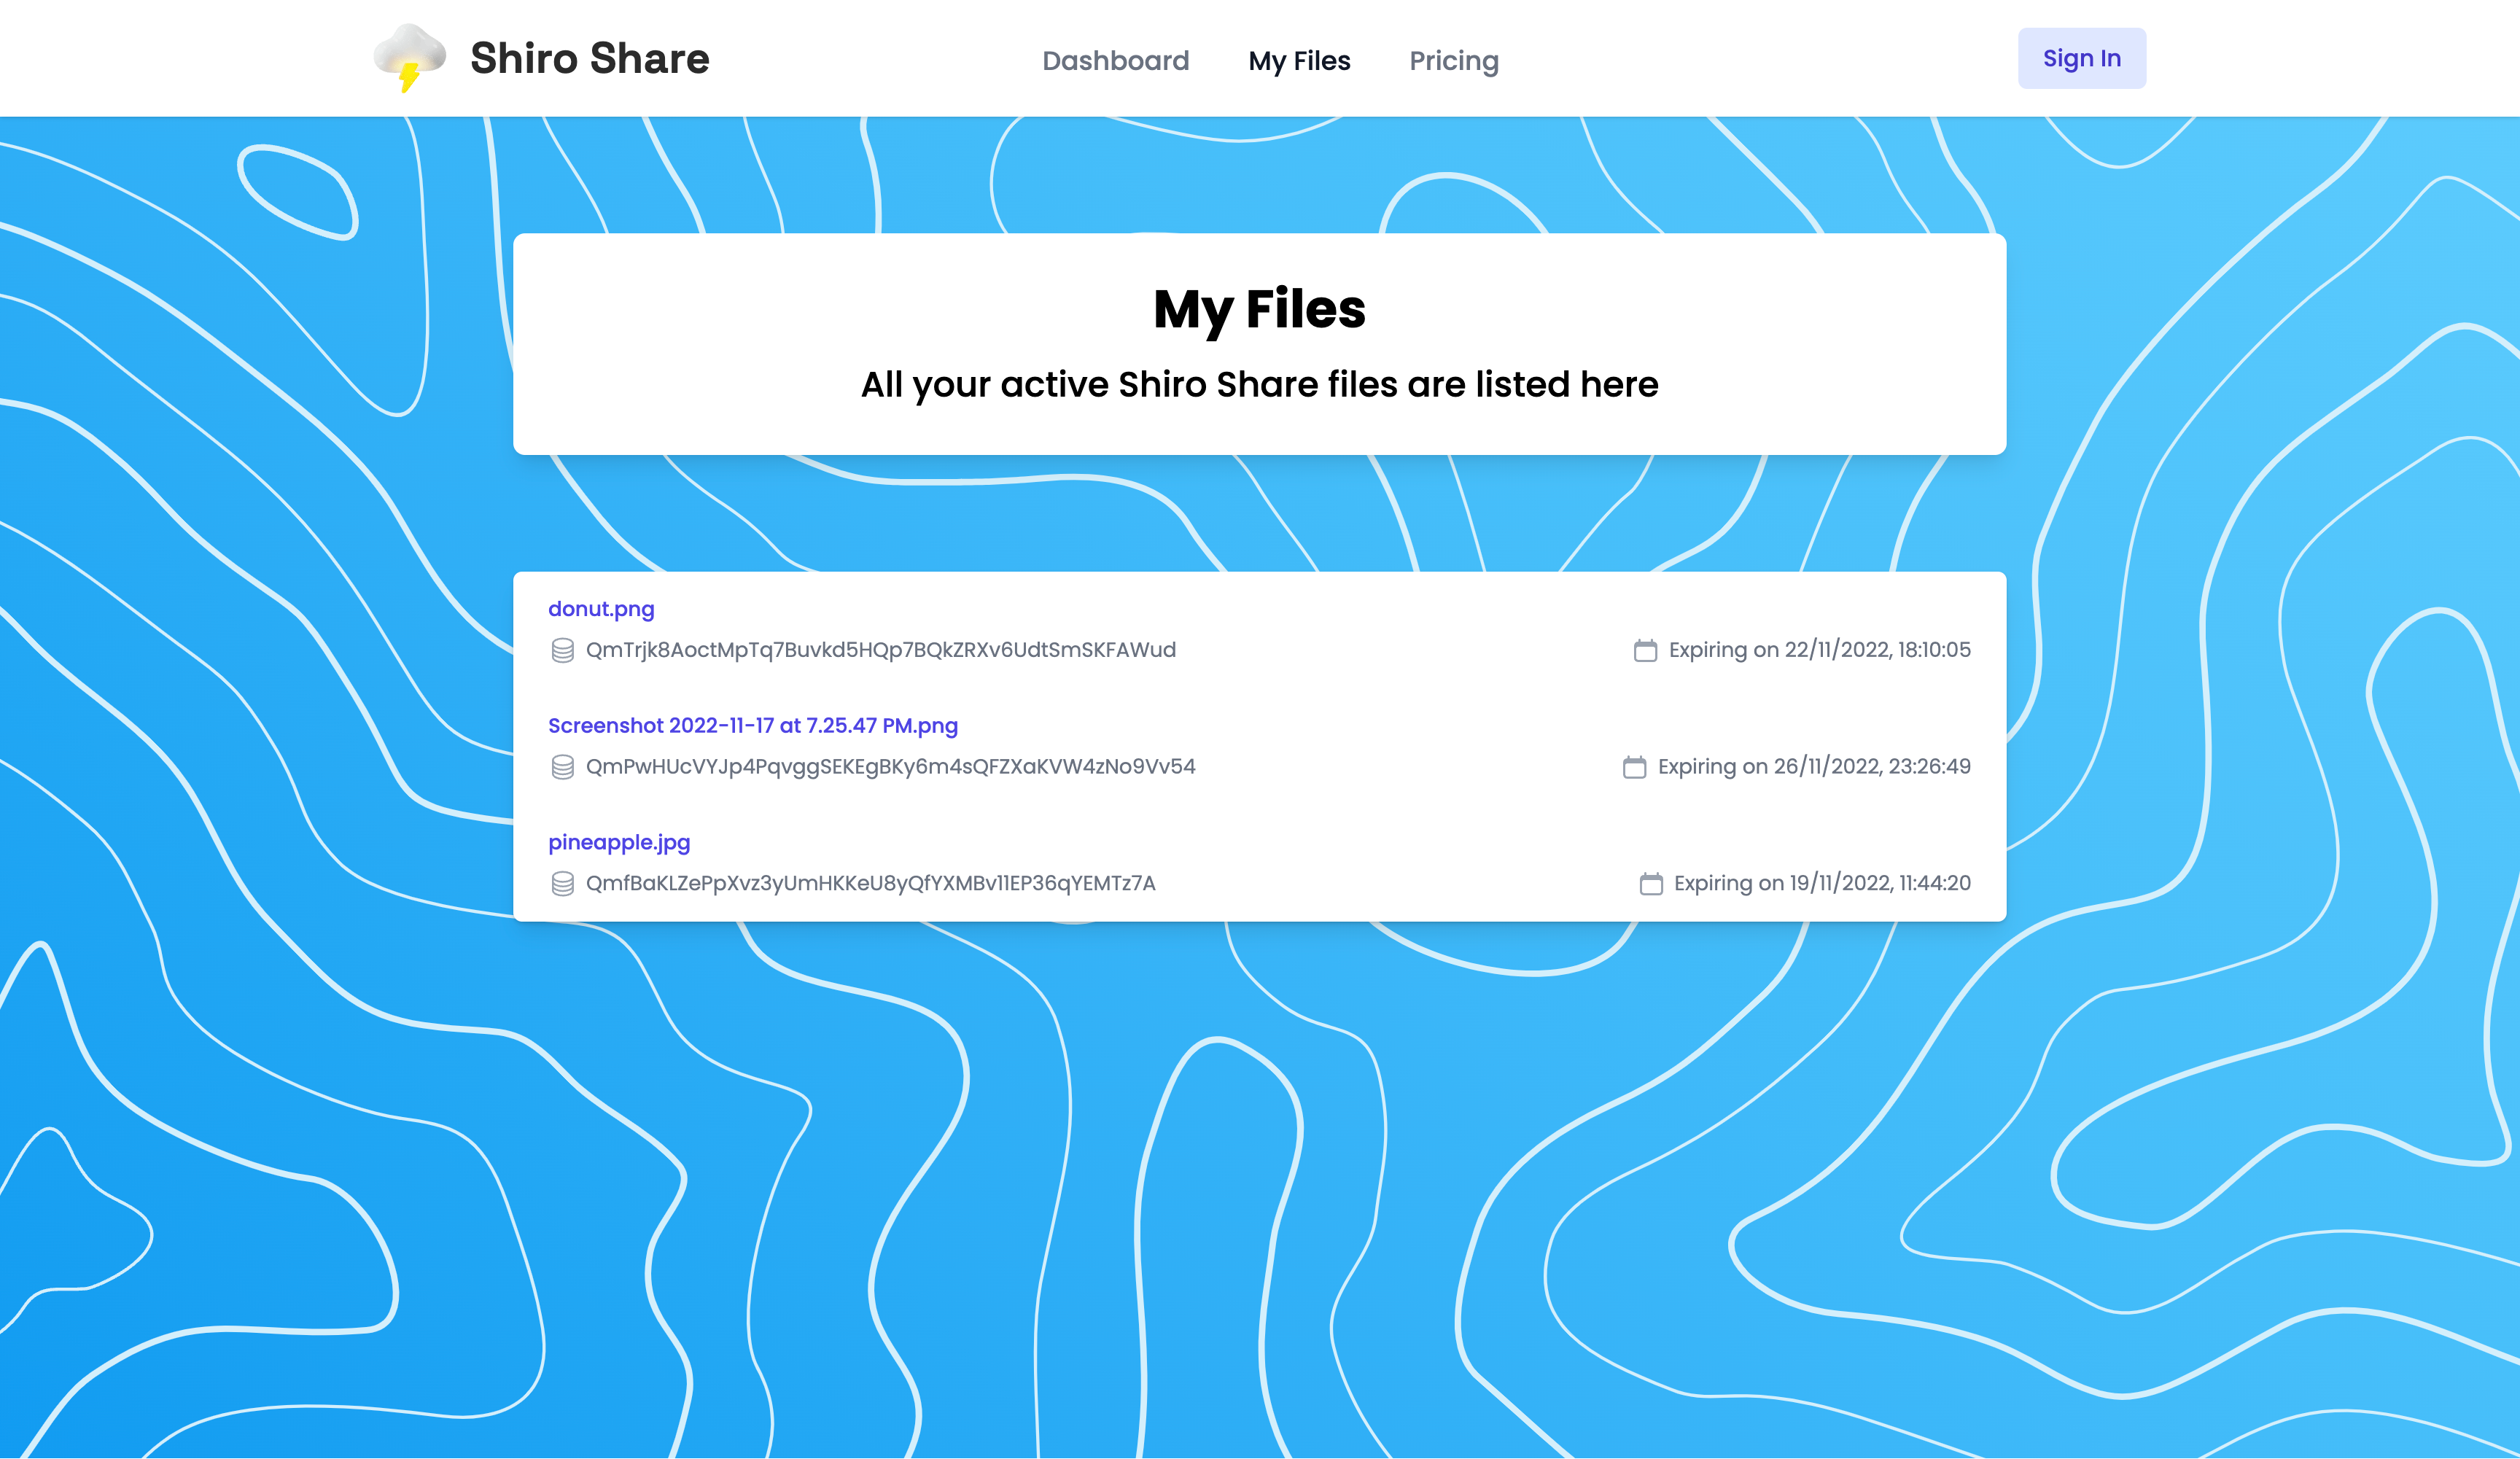The width and height of the screenshot is (2520, 1459).
Task: Click calendar icon for donut.png expiry
Action: 1645,651
